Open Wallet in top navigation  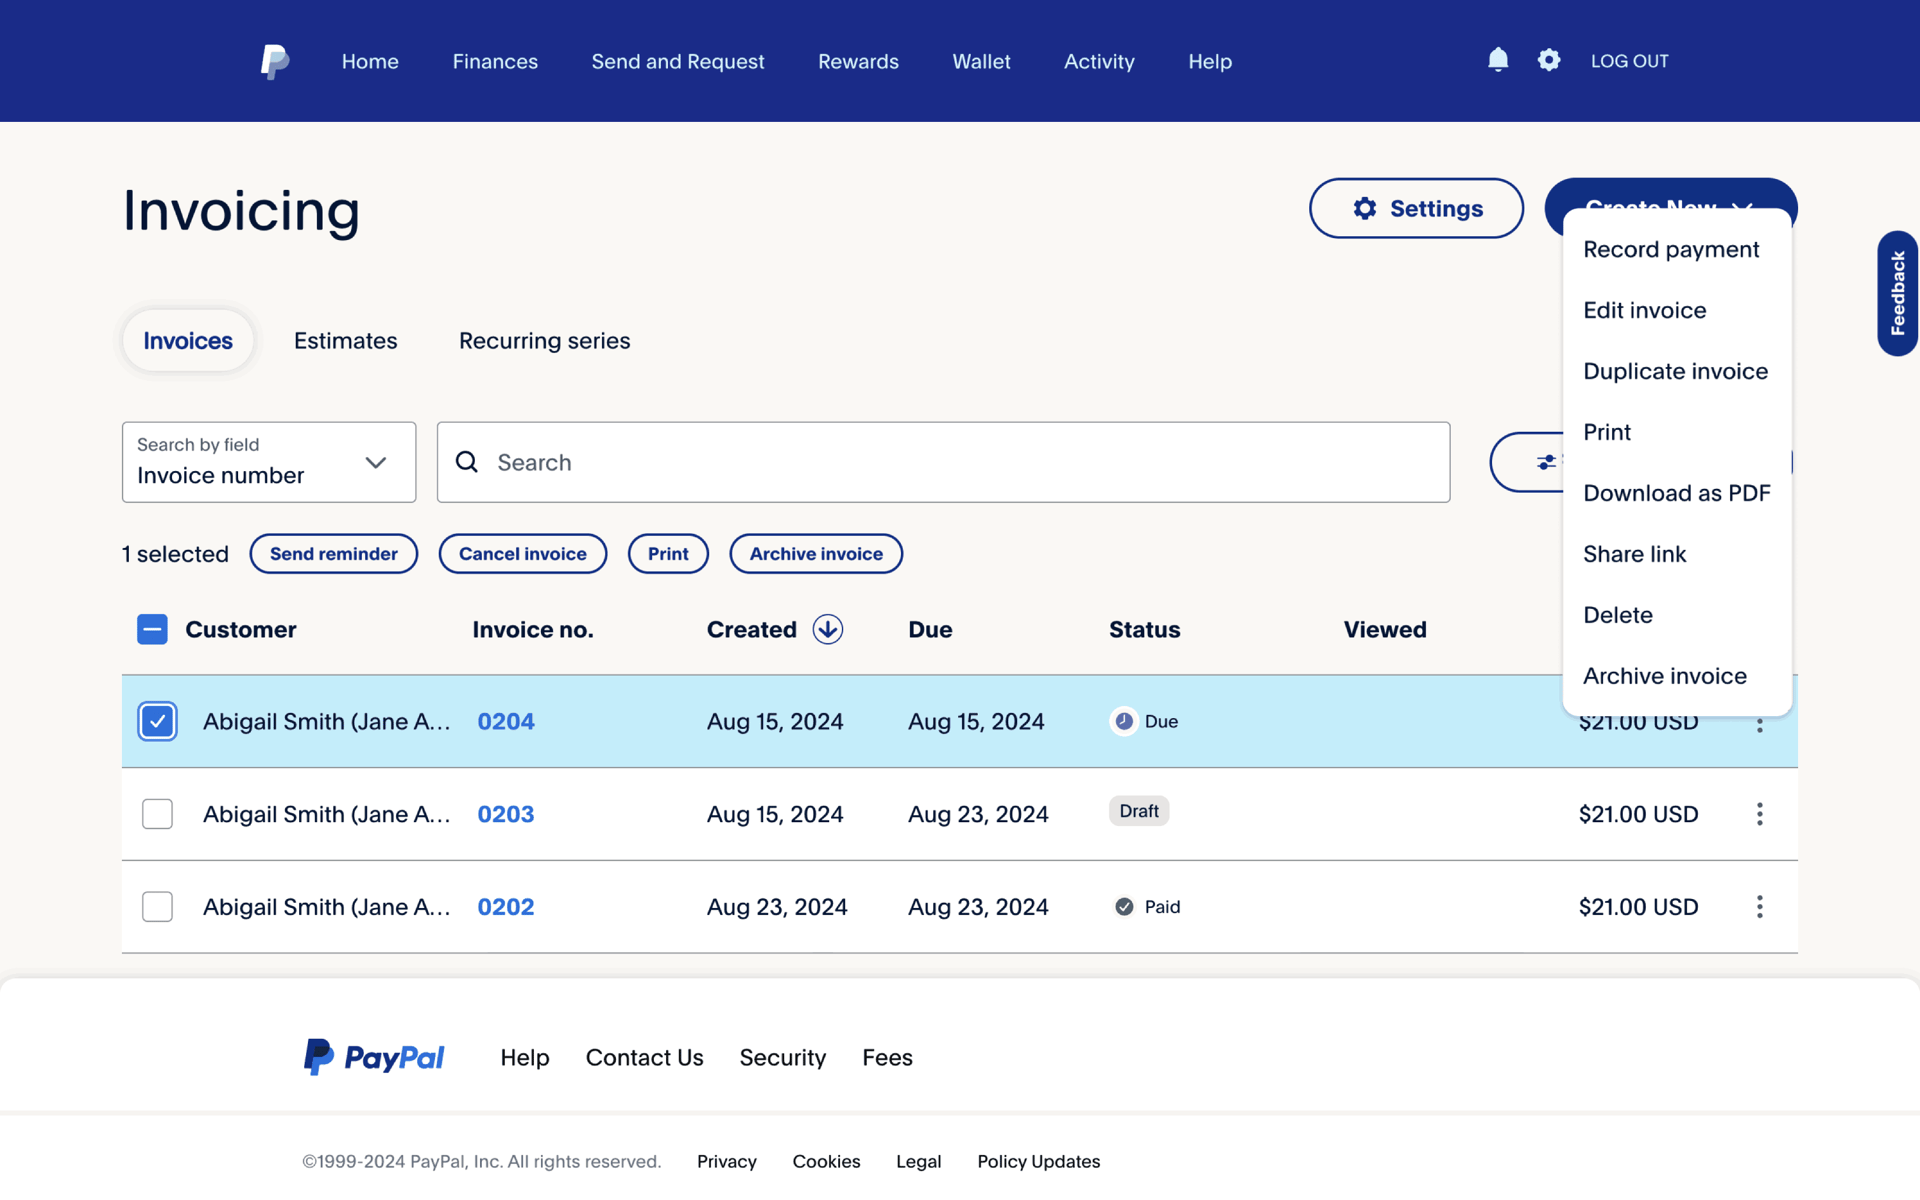click(981, 61)
